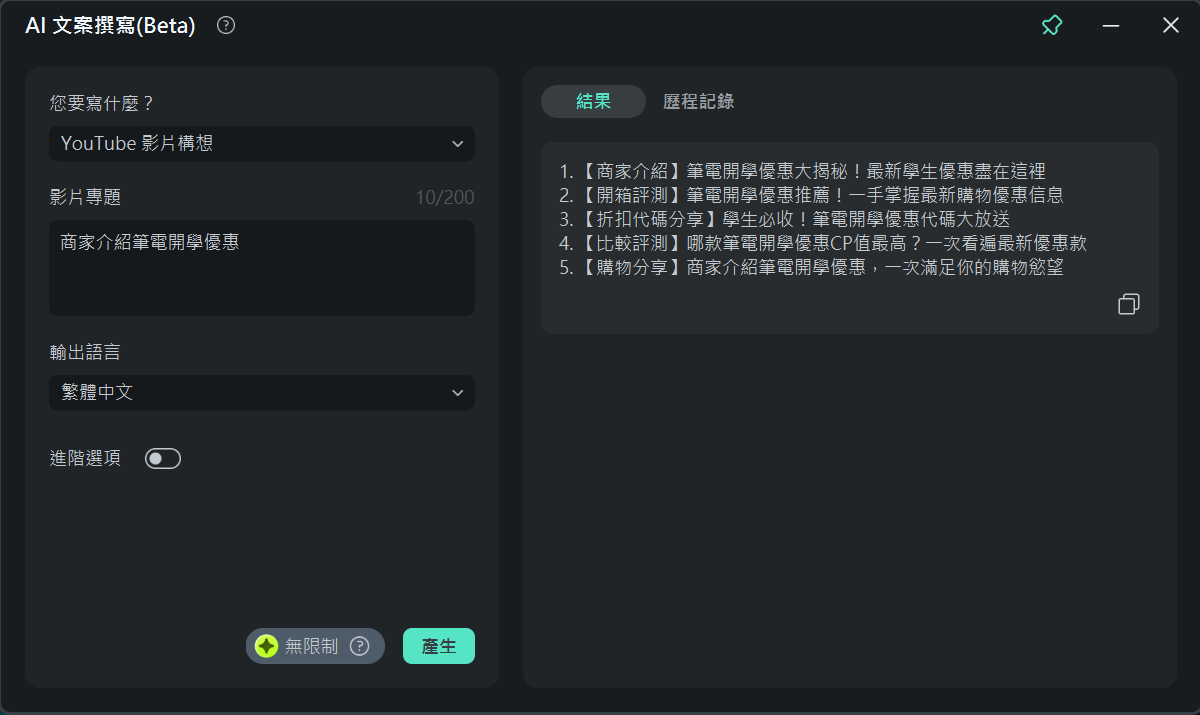Click the 影片專題 label

(x=85, y=198)
